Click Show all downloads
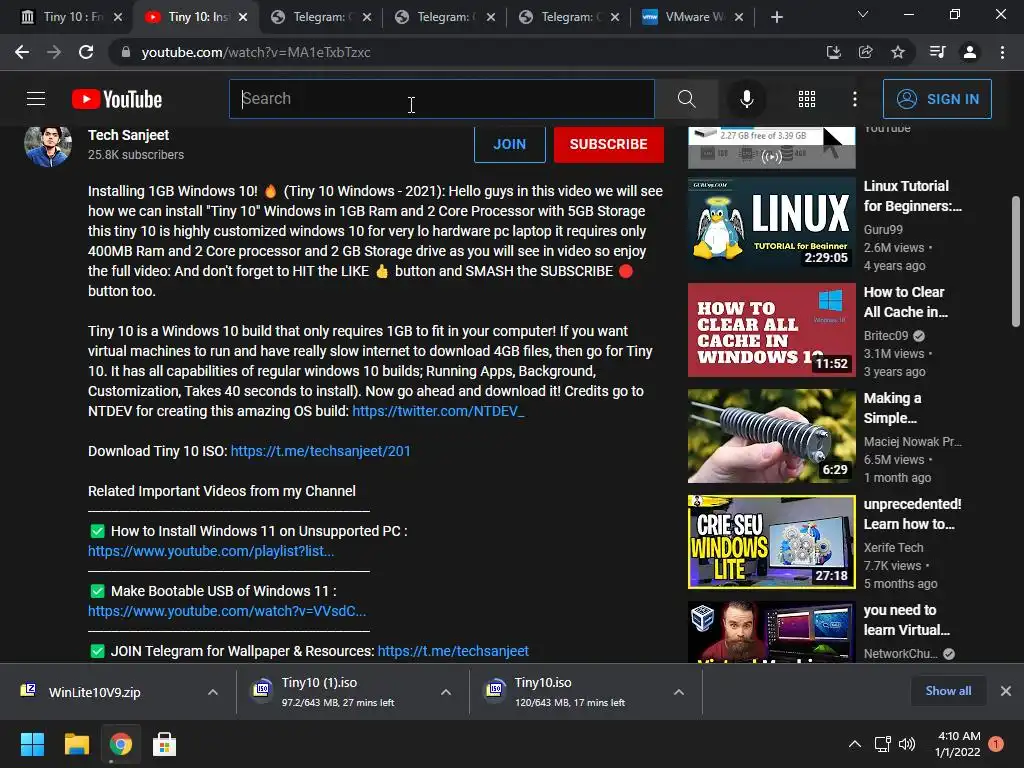 point(948,690)
